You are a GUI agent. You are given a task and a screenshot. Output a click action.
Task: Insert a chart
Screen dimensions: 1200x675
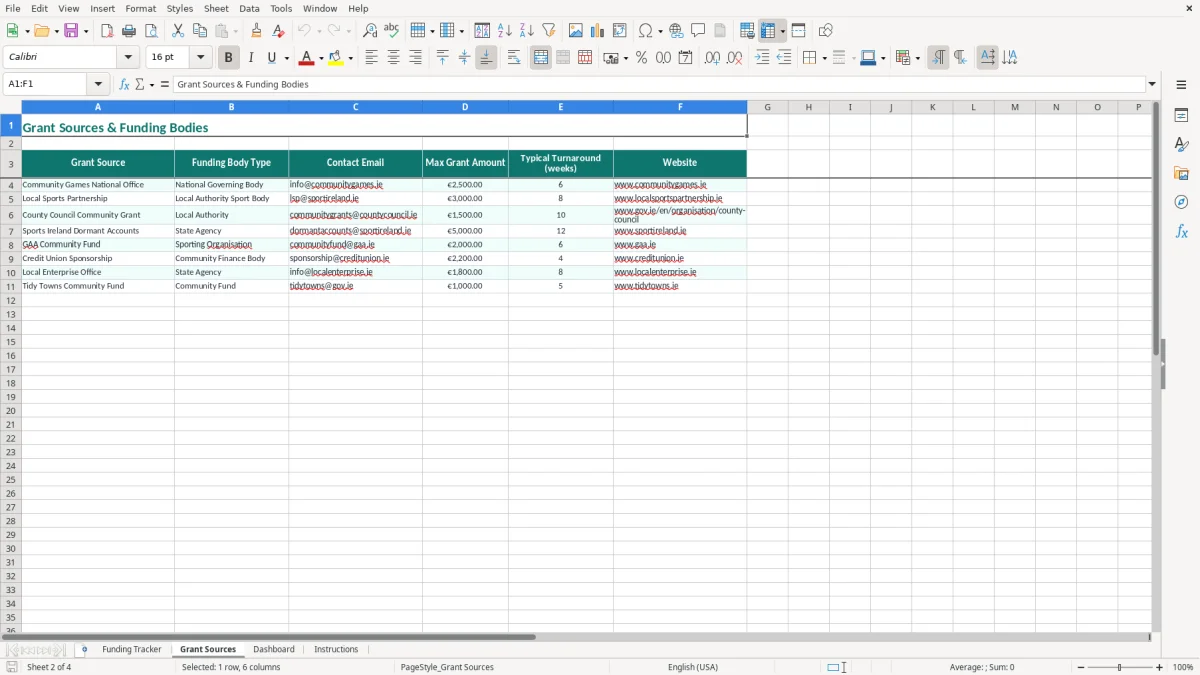pos(598,31)
